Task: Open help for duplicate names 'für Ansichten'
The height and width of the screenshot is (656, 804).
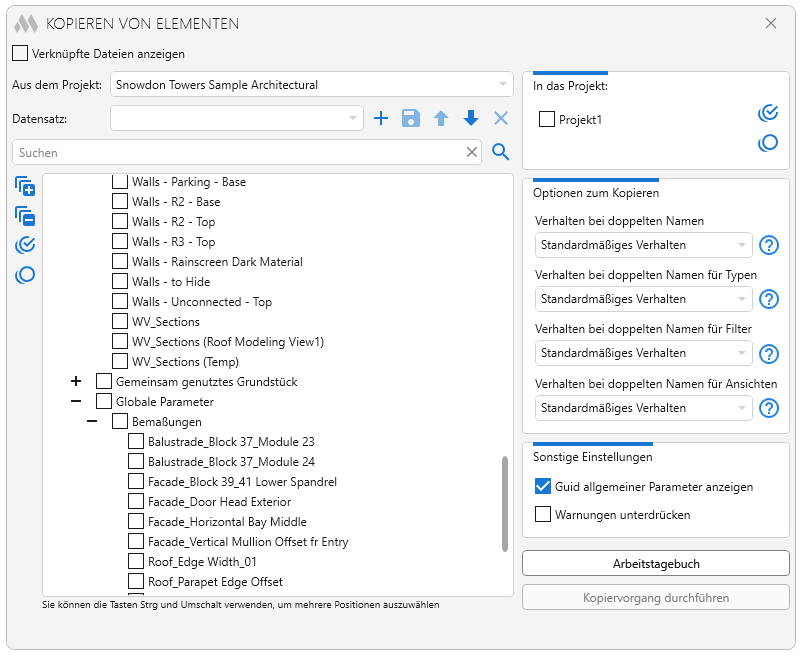Action: (769, 408)
